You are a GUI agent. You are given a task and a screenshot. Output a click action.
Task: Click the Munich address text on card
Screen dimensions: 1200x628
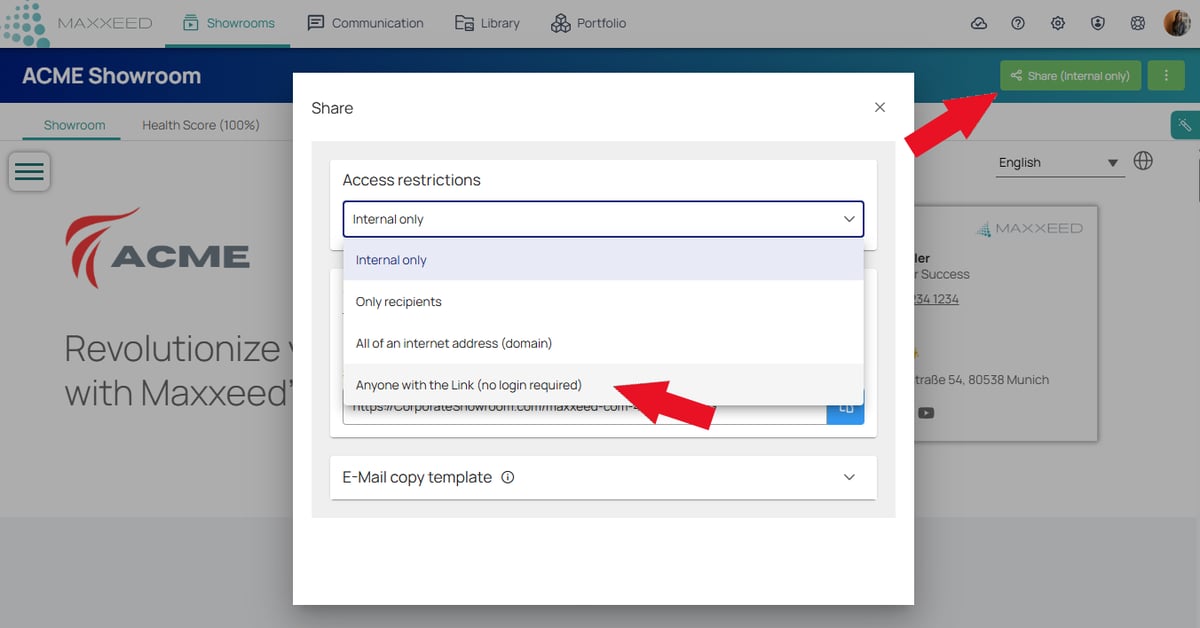coord(982,380)
